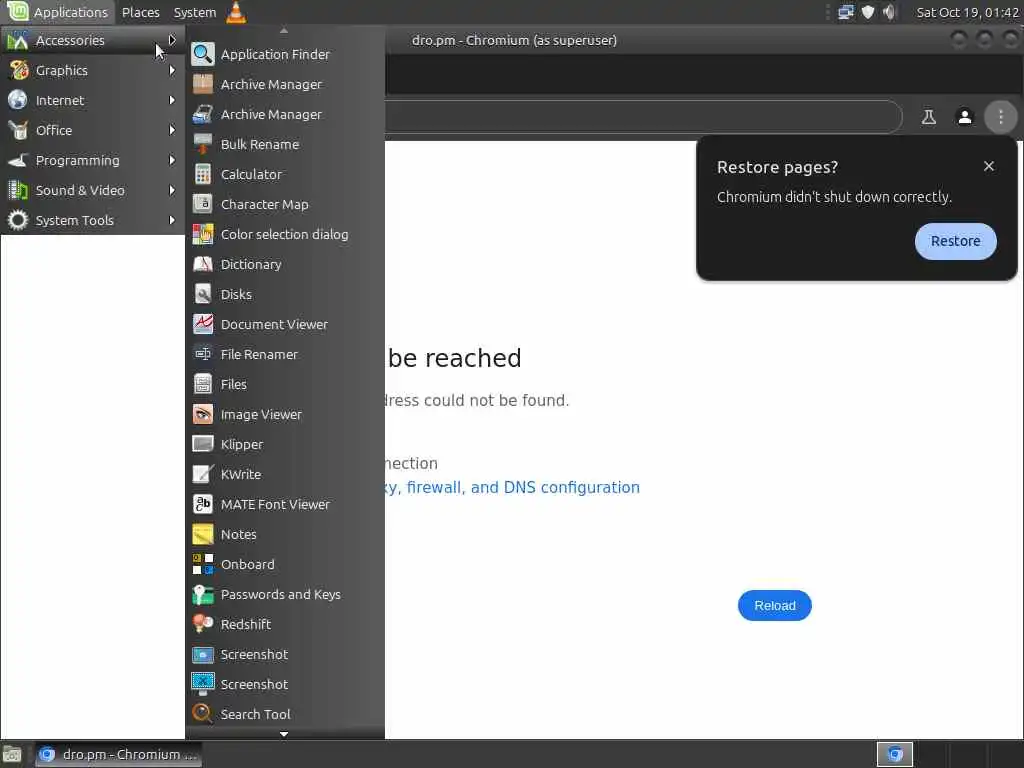Expand System Tools category arrow
The width and height of the screenshot is (1024, 768).
click(x=172, y=220)
